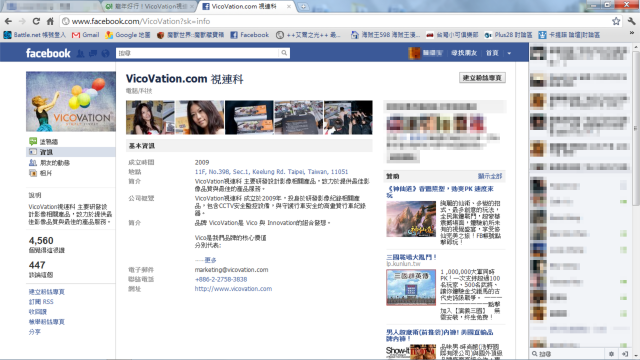Viewport: 640px width, 360px height.
Task: Click the browser forward arrow
Action: [x=22, y=21]
